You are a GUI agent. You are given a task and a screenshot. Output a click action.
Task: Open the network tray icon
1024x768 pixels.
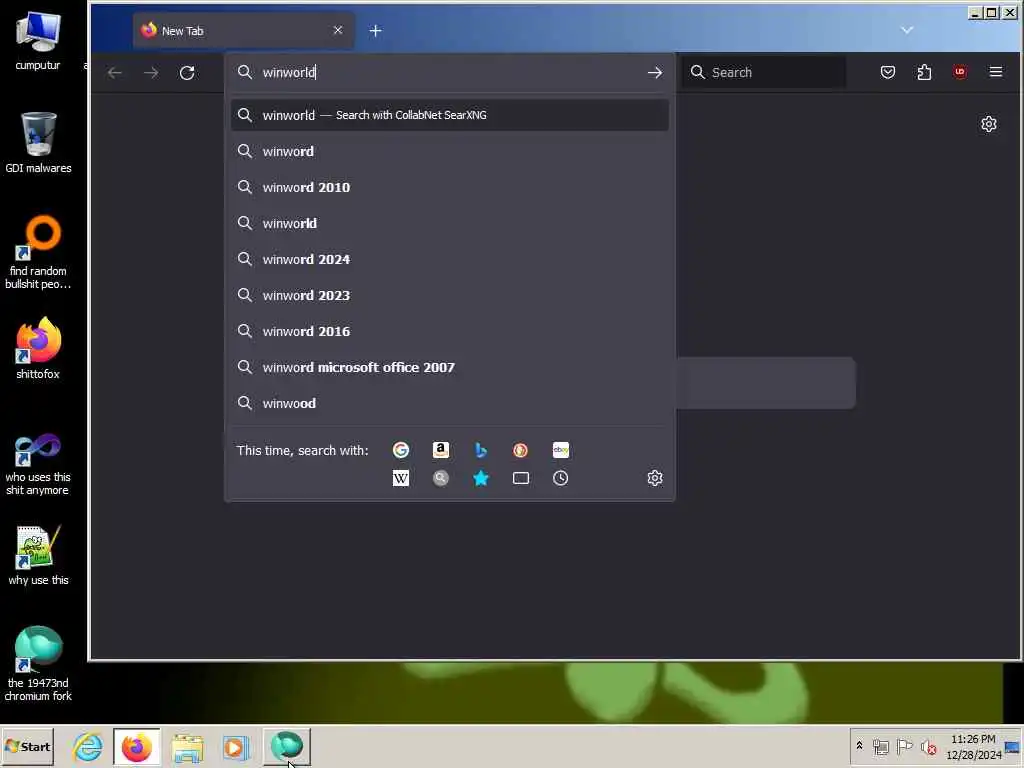[x=880, y=746]
